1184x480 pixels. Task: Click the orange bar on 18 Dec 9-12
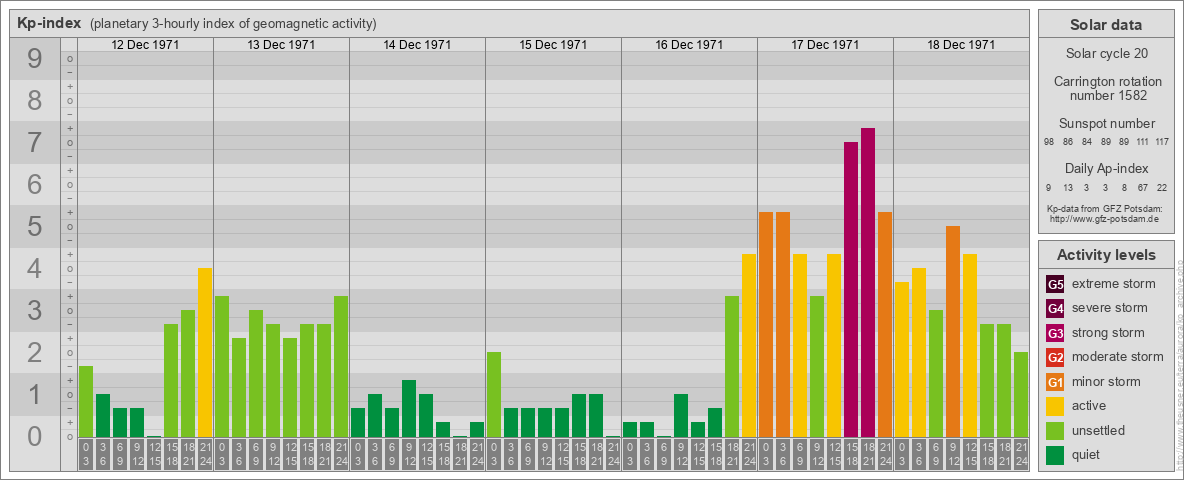[953, 331]
